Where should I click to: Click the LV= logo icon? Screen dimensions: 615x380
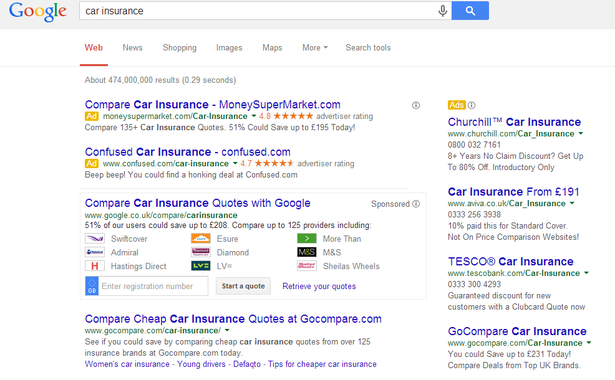pos(201,266)
